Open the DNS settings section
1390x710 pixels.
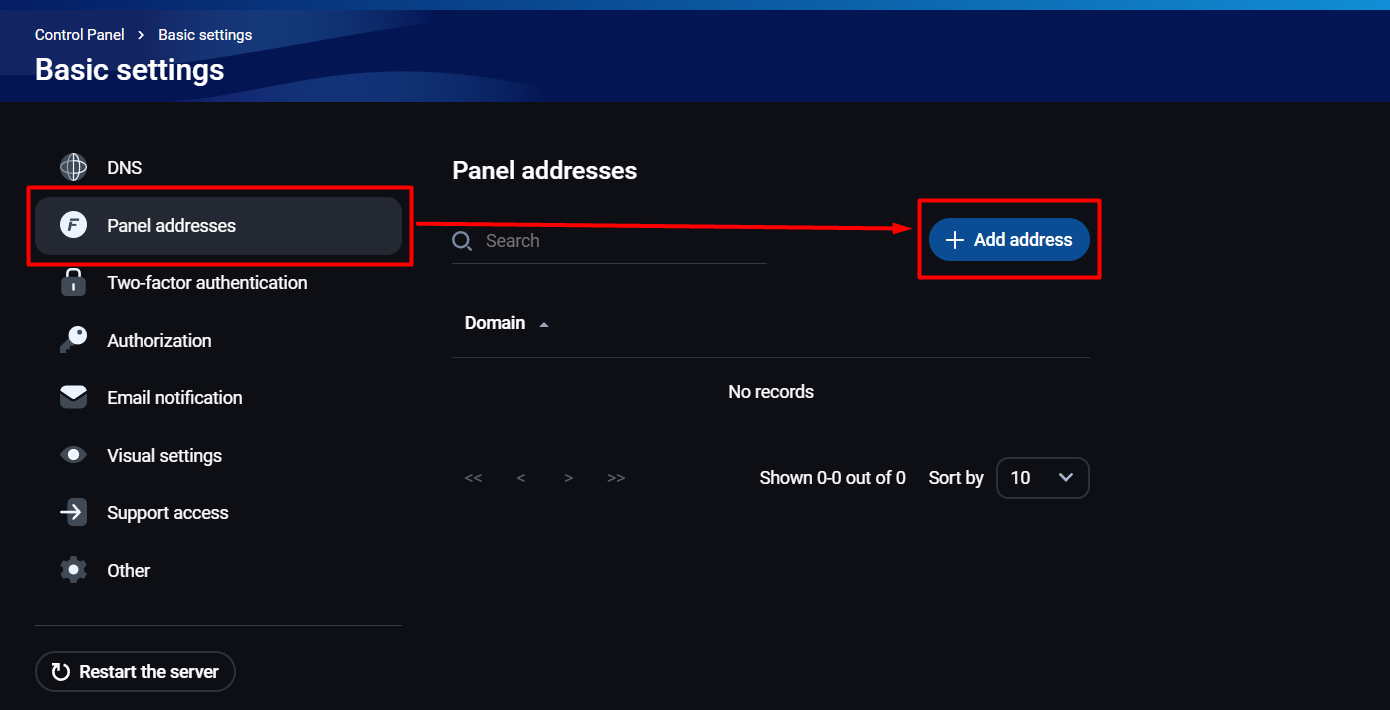click(218, 167)
